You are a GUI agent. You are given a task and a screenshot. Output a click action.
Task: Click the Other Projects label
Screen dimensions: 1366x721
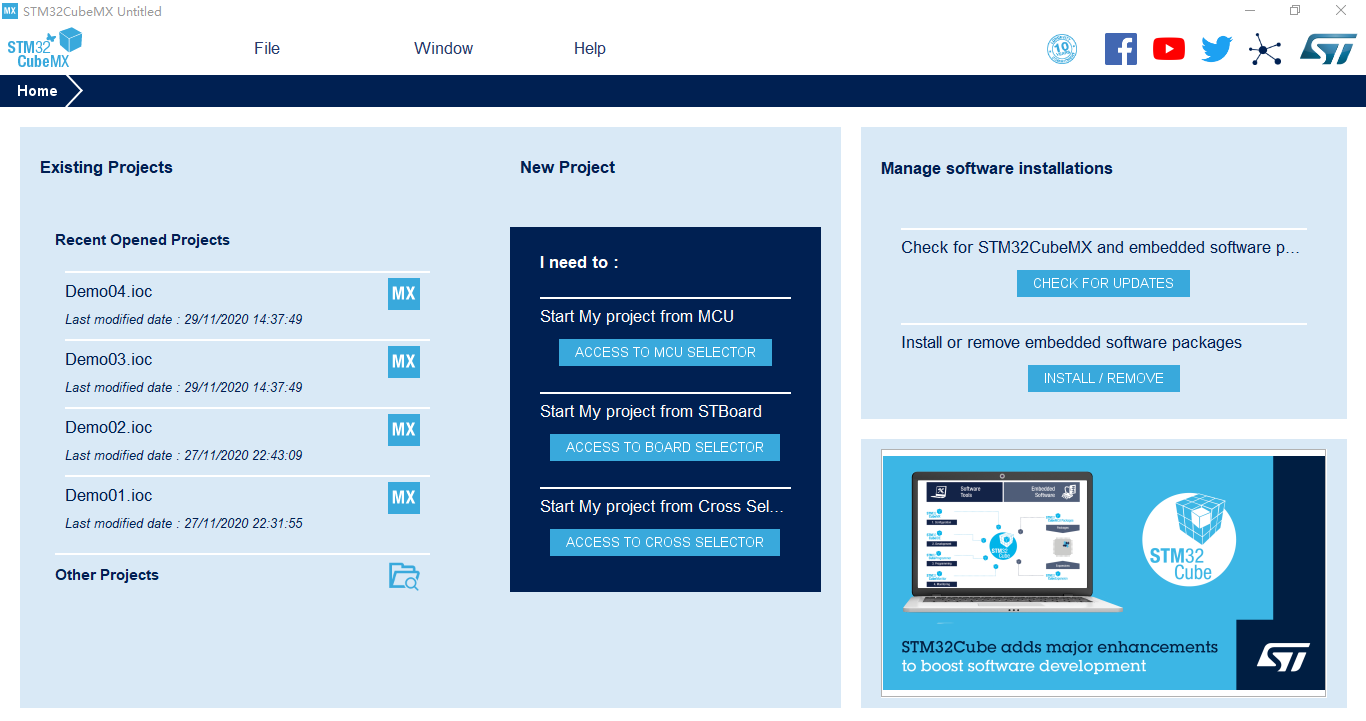107,575
